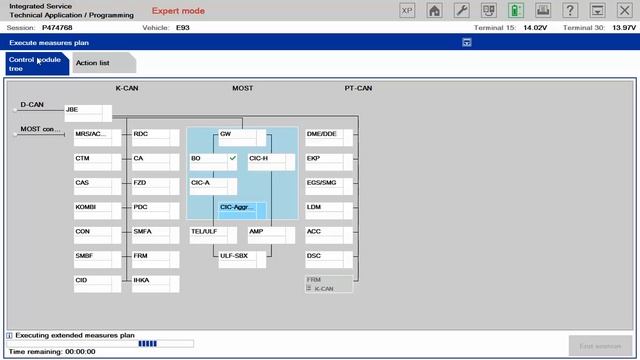This screenshot has width=640, height=360.
Task: Select the SMFA control module
Action: [x=156, y=236]
